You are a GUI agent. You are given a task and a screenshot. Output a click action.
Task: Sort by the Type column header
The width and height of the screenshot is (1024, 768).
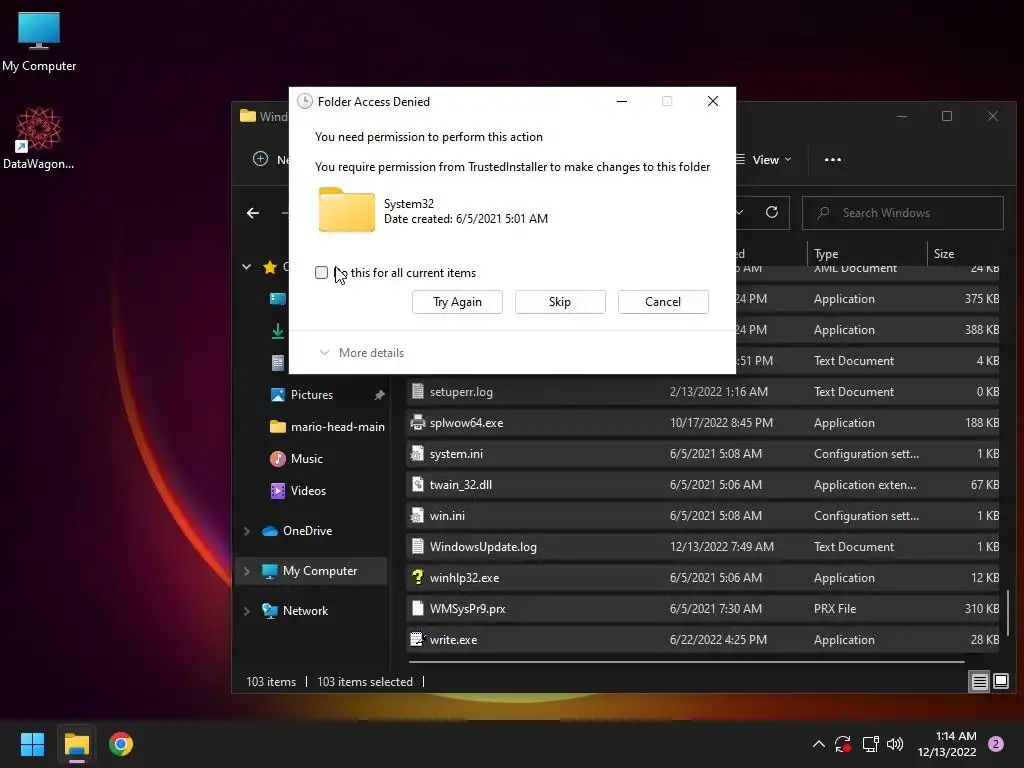point(826,253)
